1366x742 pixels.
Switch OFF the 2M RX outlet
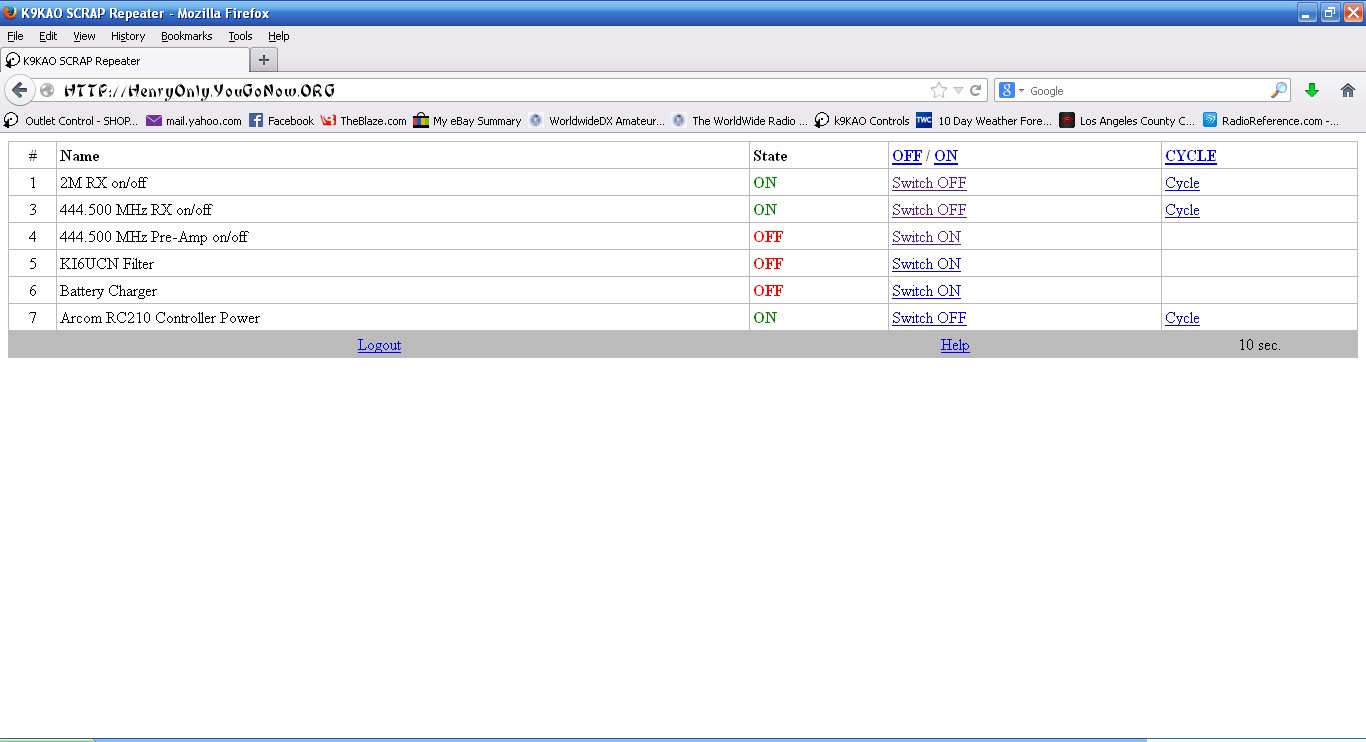(x=929, y=183)
